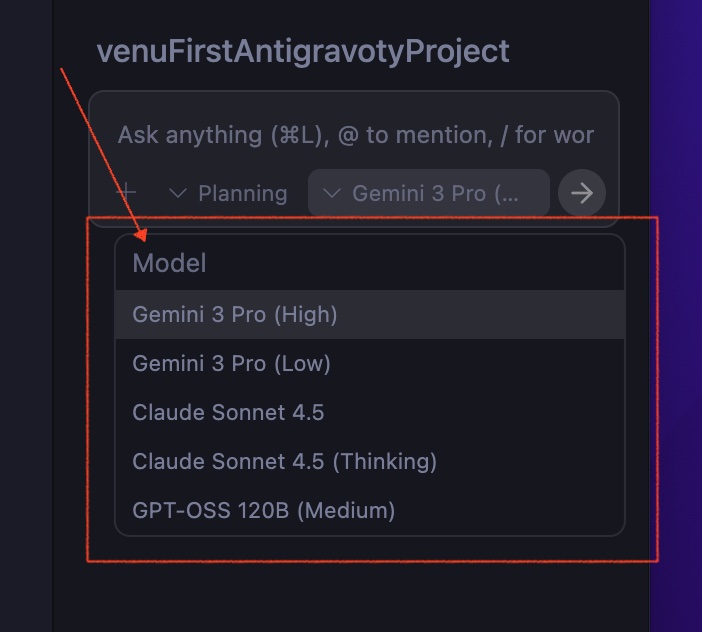The height and width of the screenshot is (632, 702).
Task: Click the venuFirstAntigravotyProject title
Action: pyautogui.click(x=302, y=51)
